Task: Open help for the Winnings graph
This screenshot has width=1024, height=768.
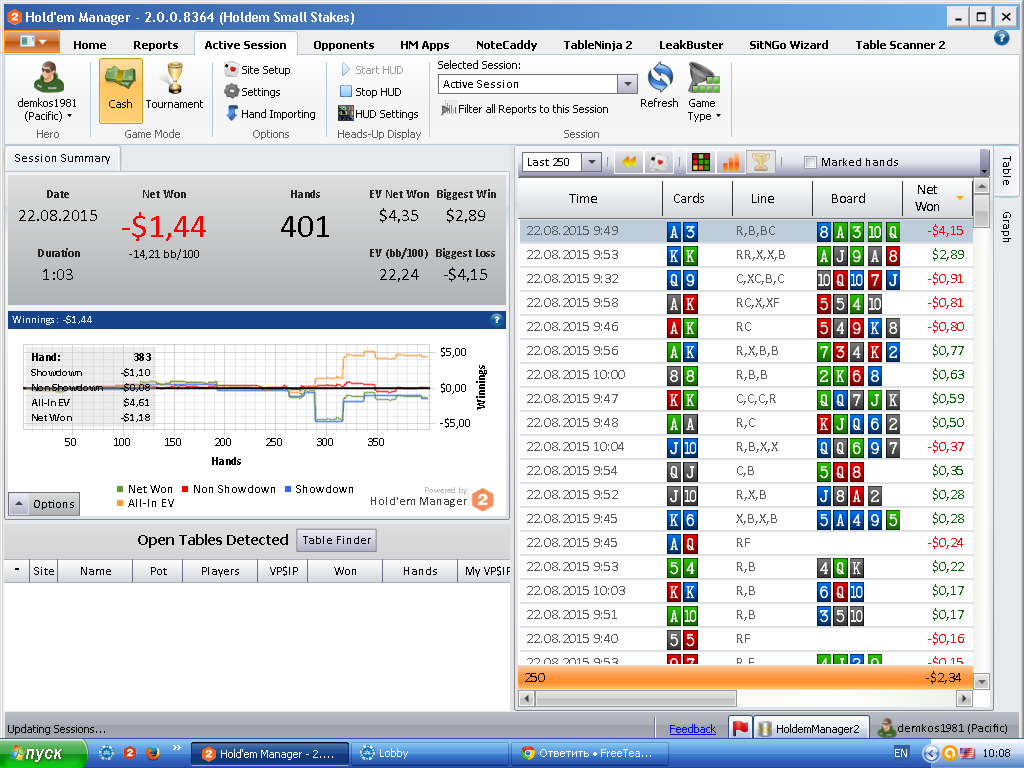Action: point(496,319)
